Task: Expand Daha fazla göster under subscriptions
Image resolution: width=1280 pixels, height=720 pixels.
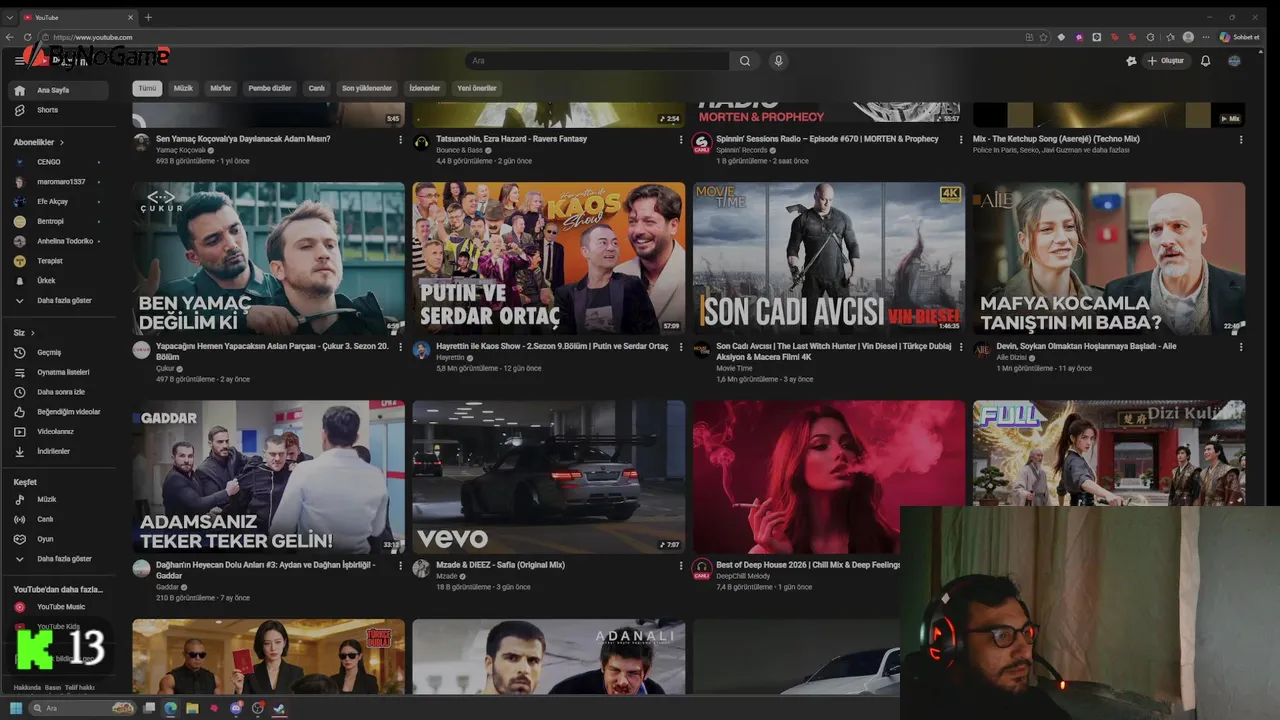Action: 59,300
